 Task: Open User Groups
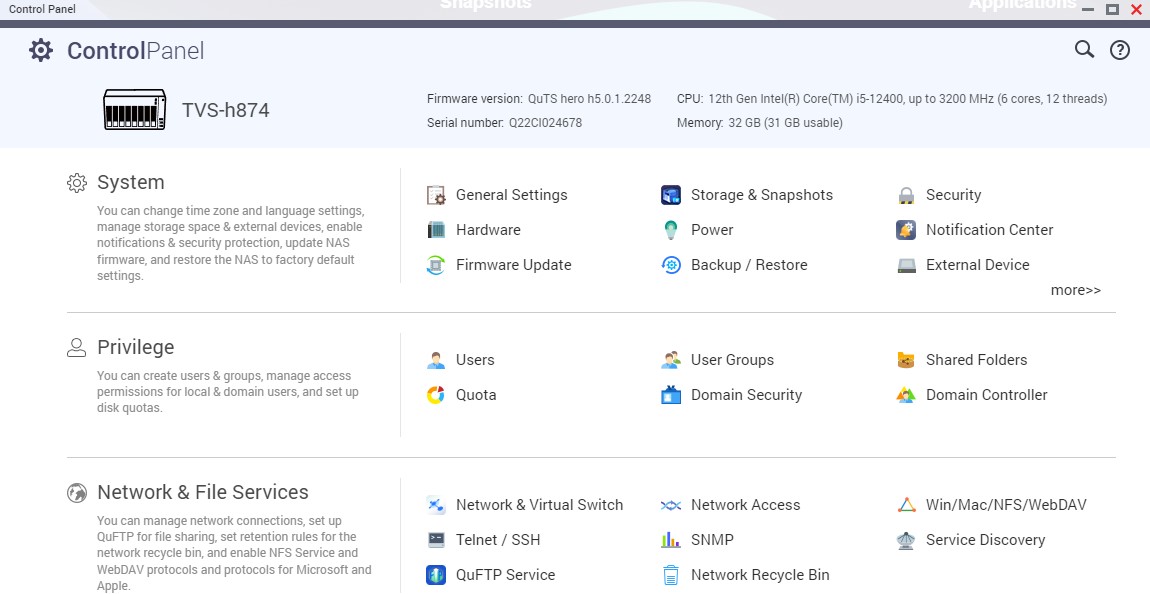click(x=732, y=360)
